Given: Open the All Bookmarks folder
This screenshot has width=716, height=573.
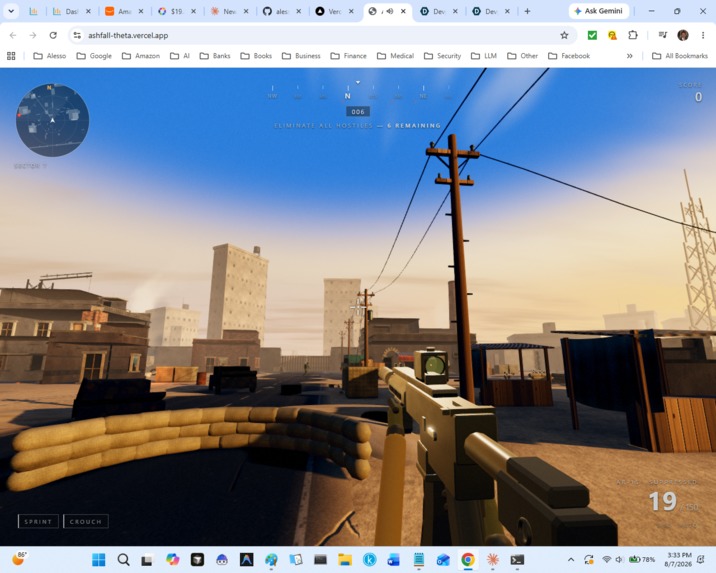Looking at the screenshot, I should pos(680,56).
